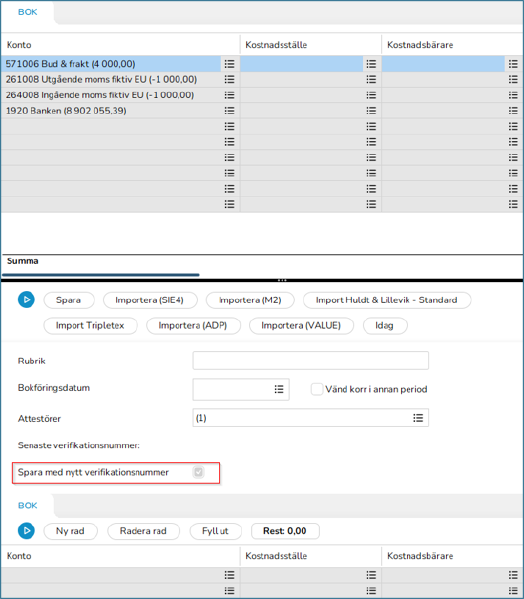This screenshot has height=599, width=524.
Task: Click the Fyll ut button
Action: [215, 531]
